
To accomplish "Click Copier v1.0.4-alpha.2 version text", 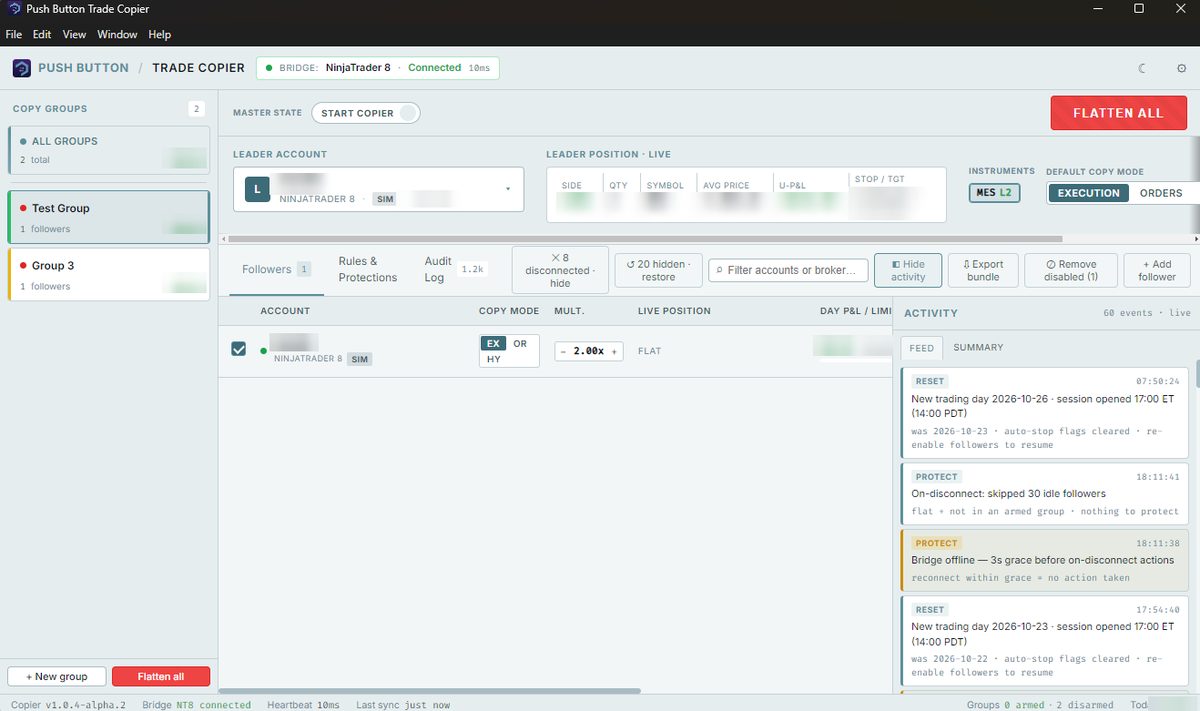I will [68, 705].
